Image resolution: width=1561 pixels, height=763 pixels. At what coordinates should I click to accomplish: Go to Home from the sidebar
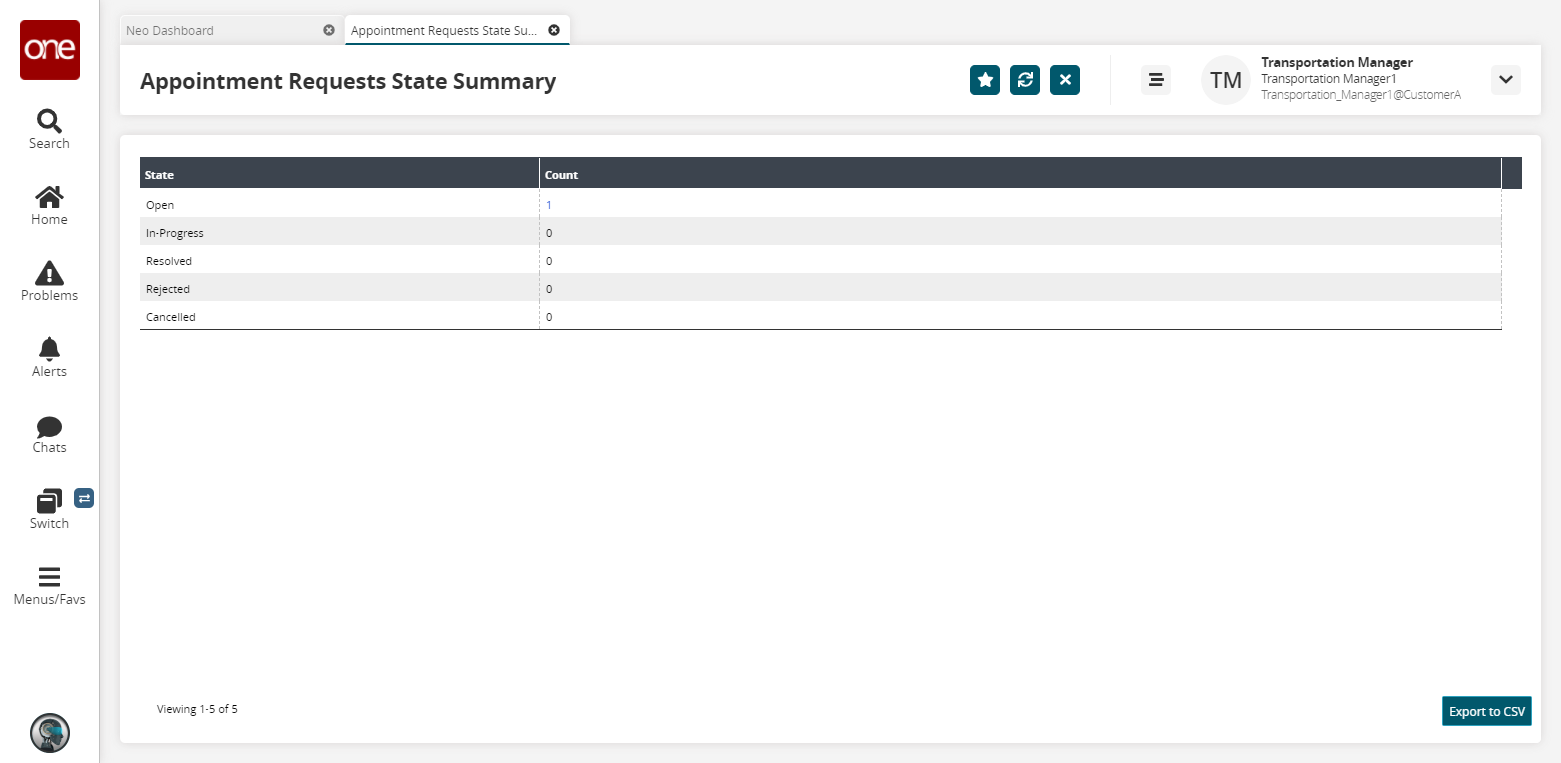(x=49, y=205)
